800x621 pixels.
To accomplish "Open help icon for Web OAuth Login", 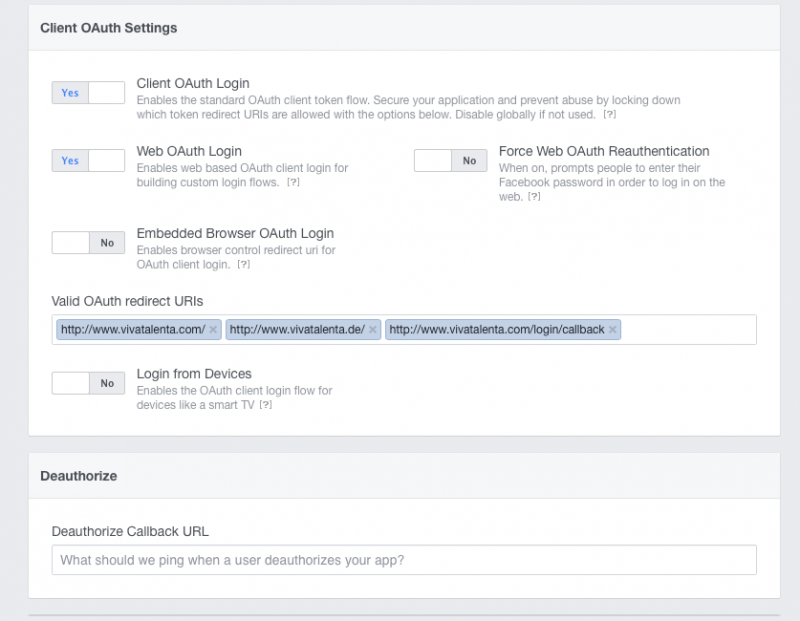I will tap(293, 182).
